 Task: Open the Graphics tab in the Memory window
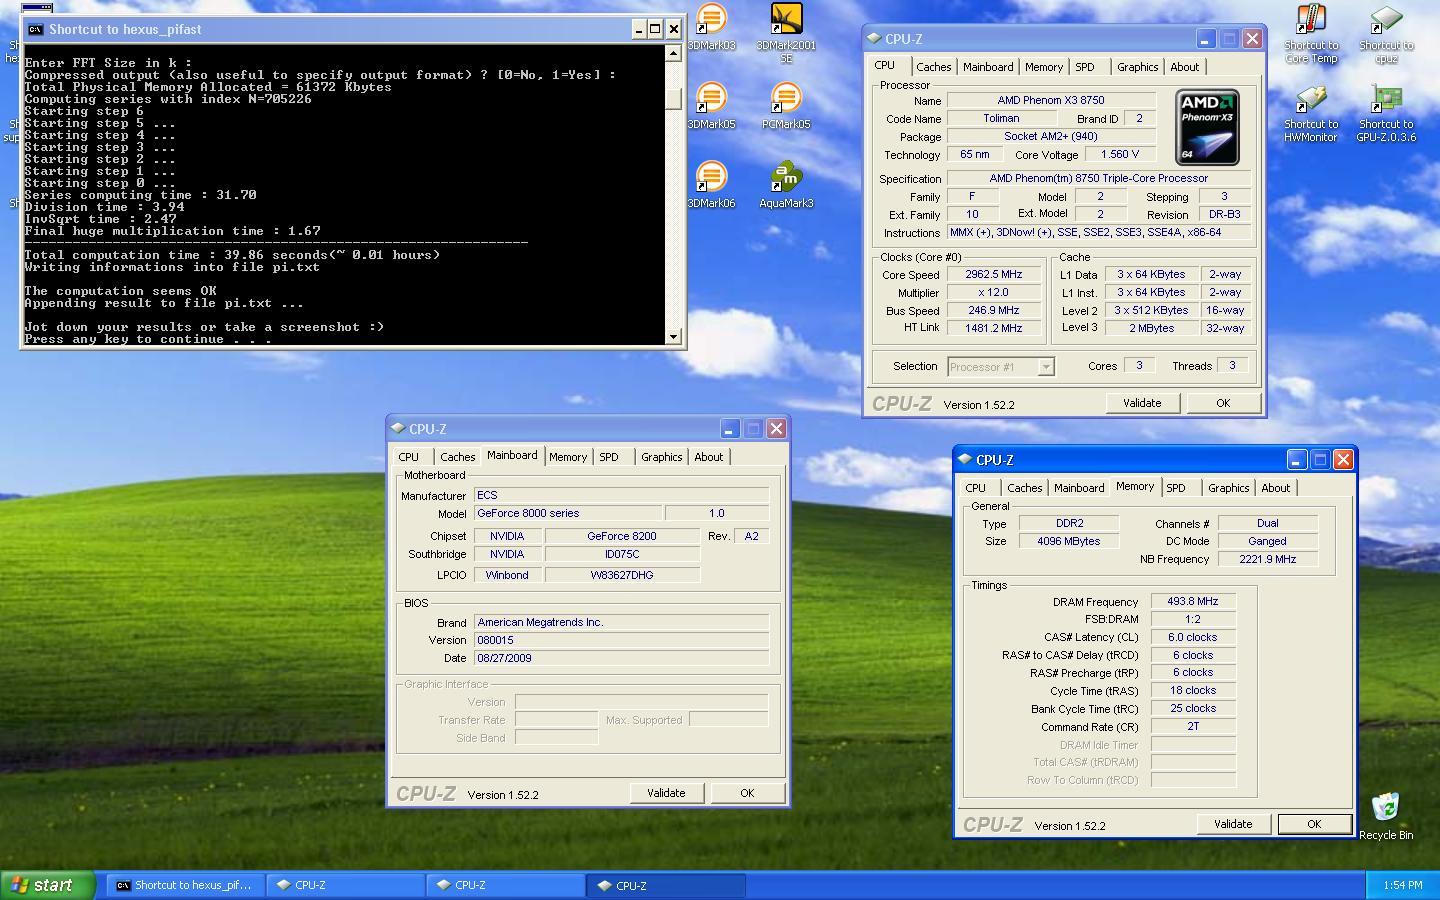[1228, 488]
